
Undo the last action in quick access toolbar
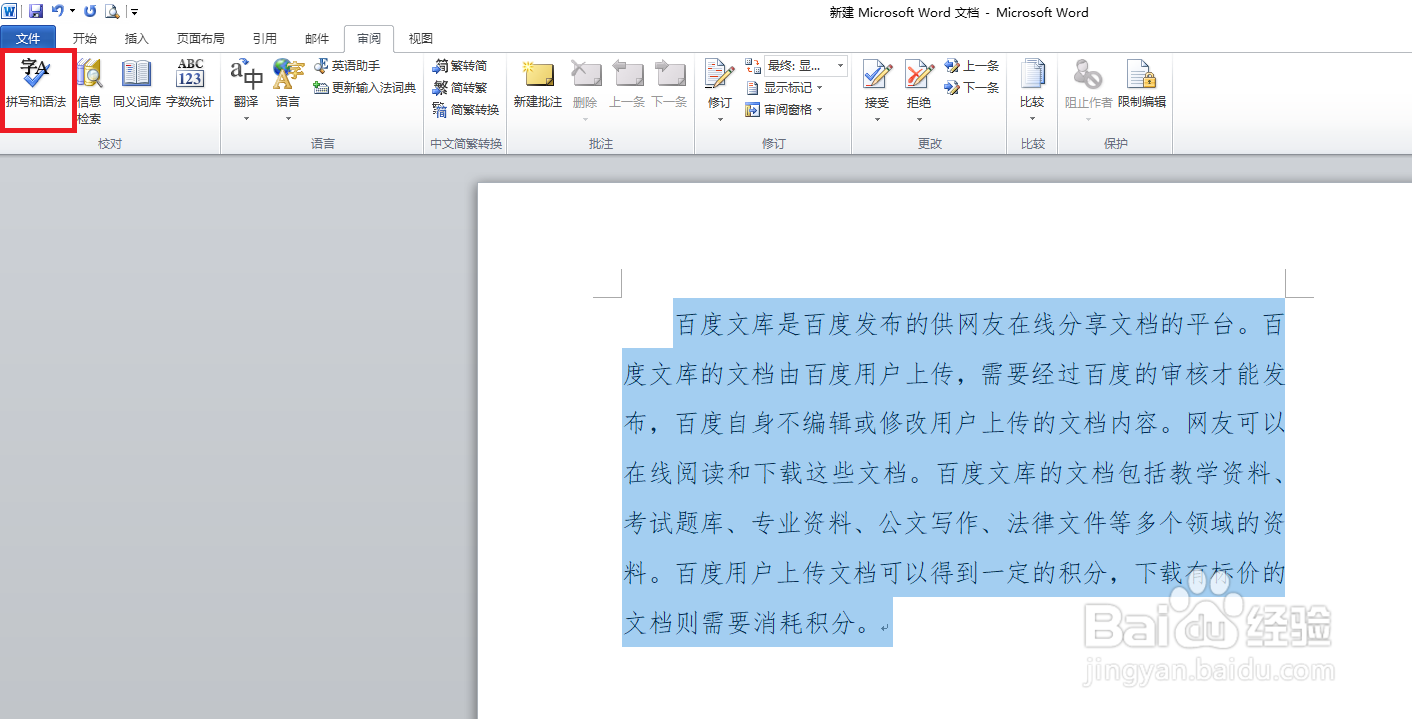[x=58, y=12]
